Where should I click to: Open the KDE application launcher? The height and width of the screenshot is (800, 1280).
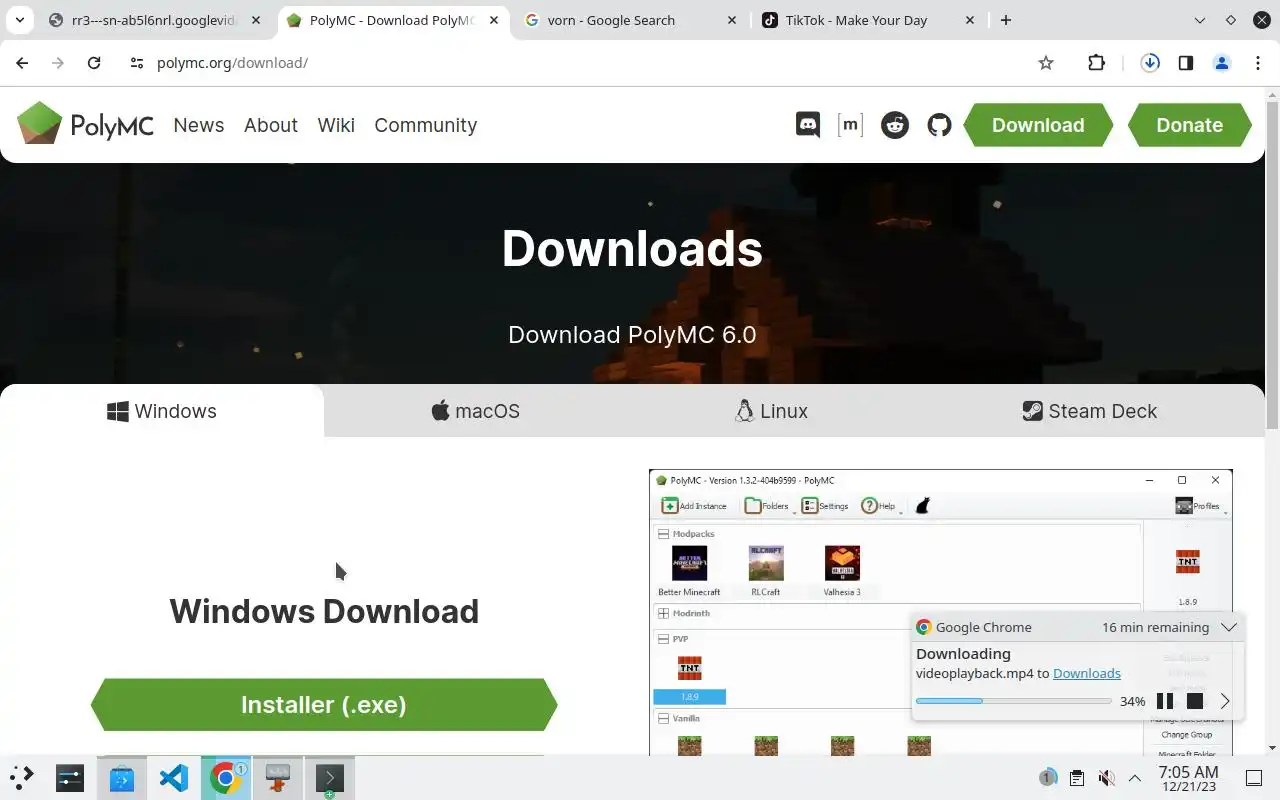click(22, 777)
